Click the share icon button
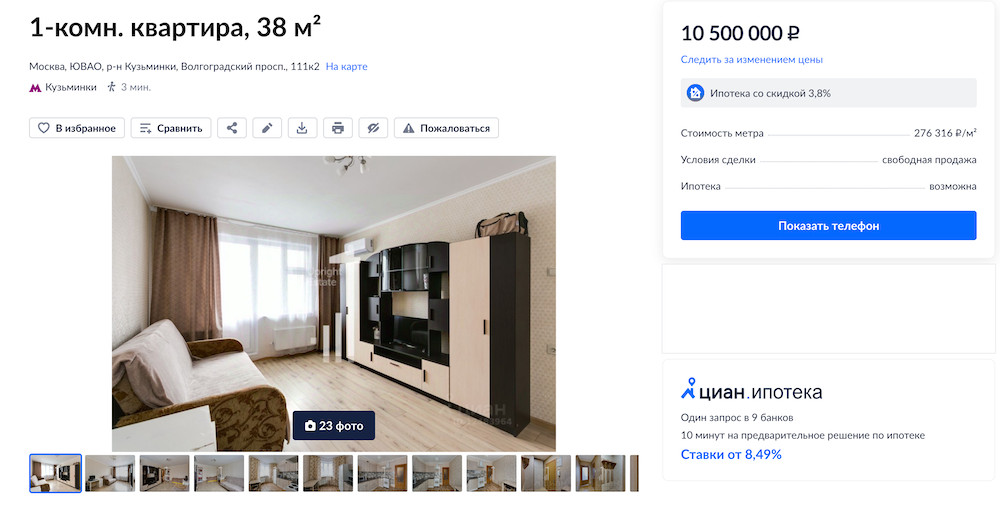Viewport: 1000px width, 515px height. pos(232,128)
